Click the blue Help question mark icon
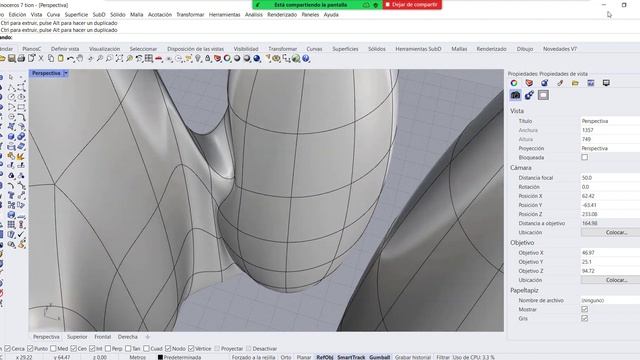This screenshot has height=360, width=640. coord(306,59)
